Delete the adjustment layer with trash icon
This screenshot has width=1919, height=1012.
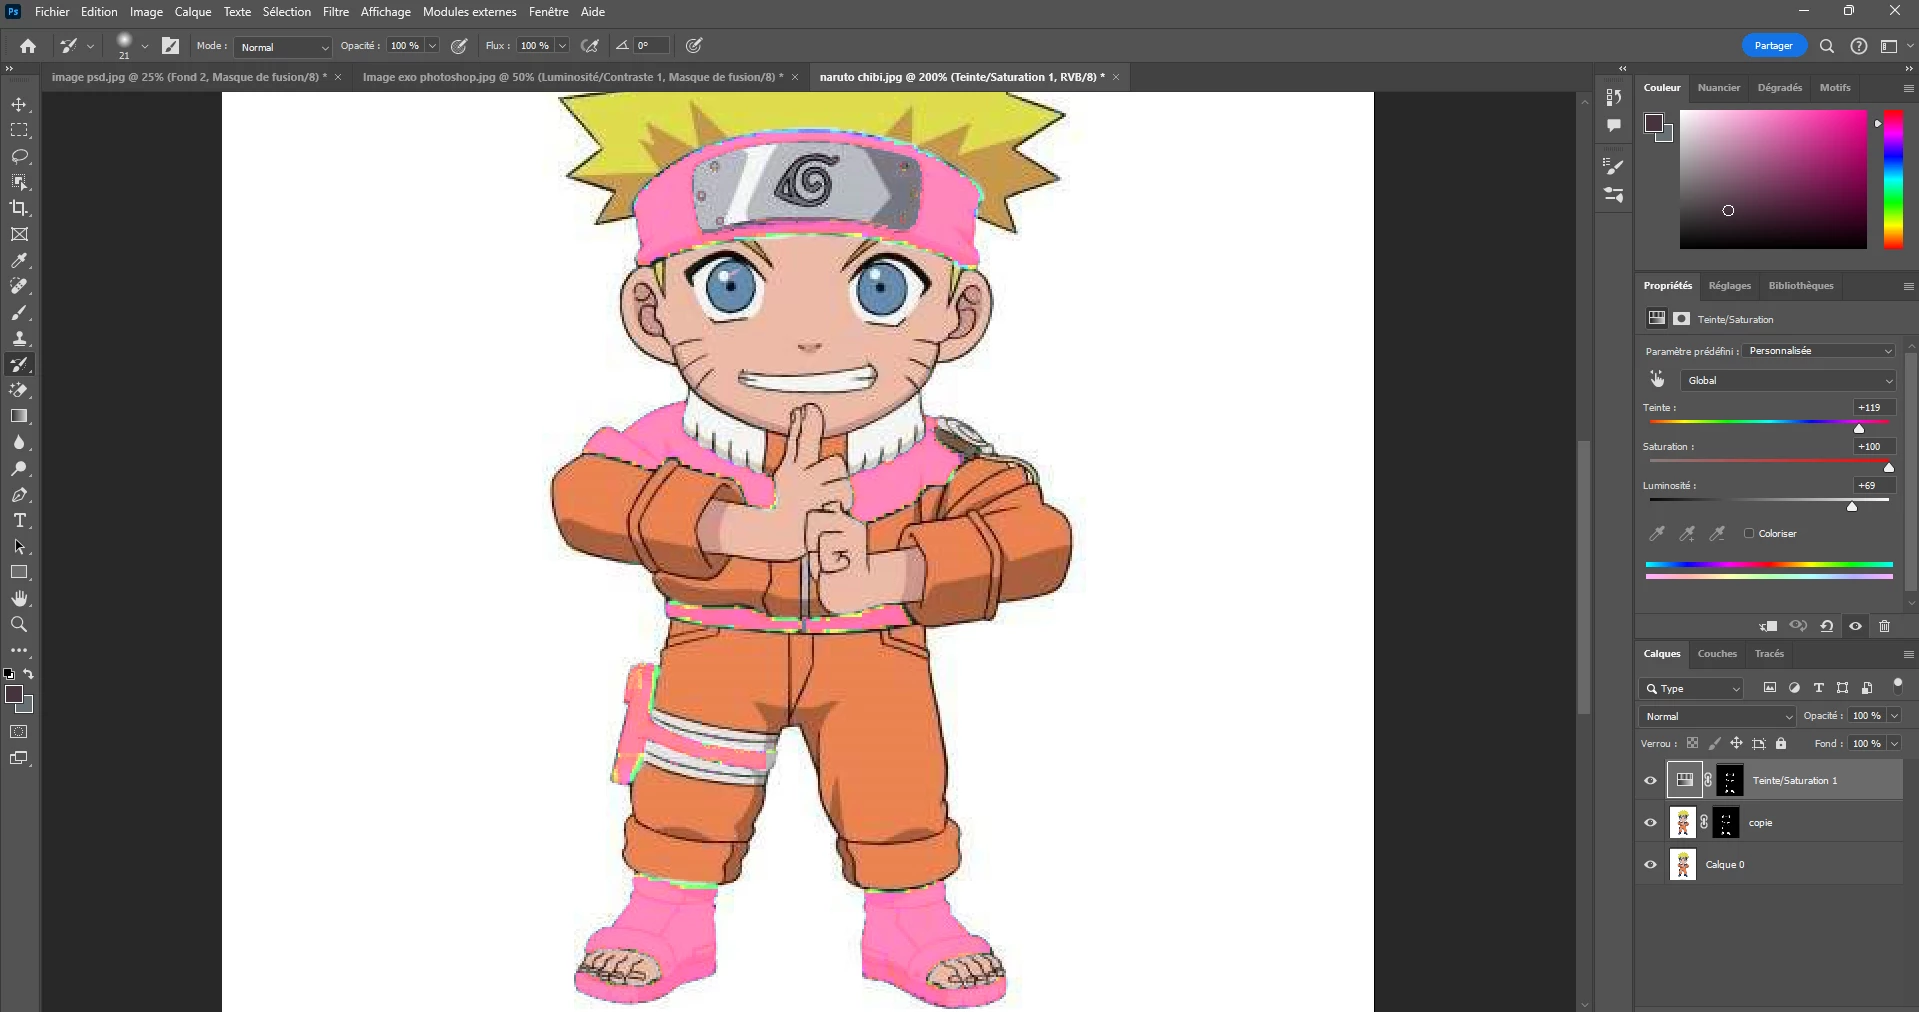point(1885,626)
